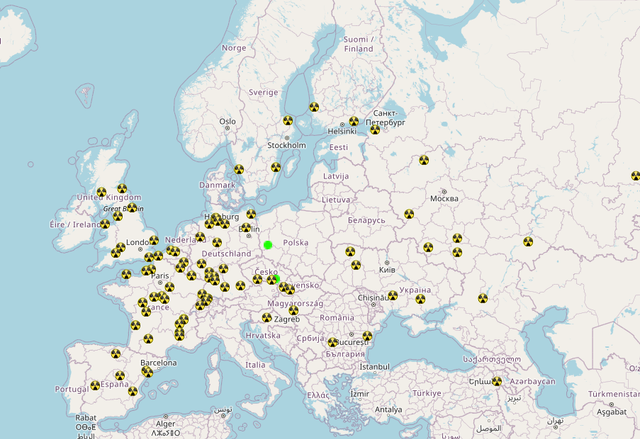
Task: Click the Hrvatska country label
Action: click(263, 336)
